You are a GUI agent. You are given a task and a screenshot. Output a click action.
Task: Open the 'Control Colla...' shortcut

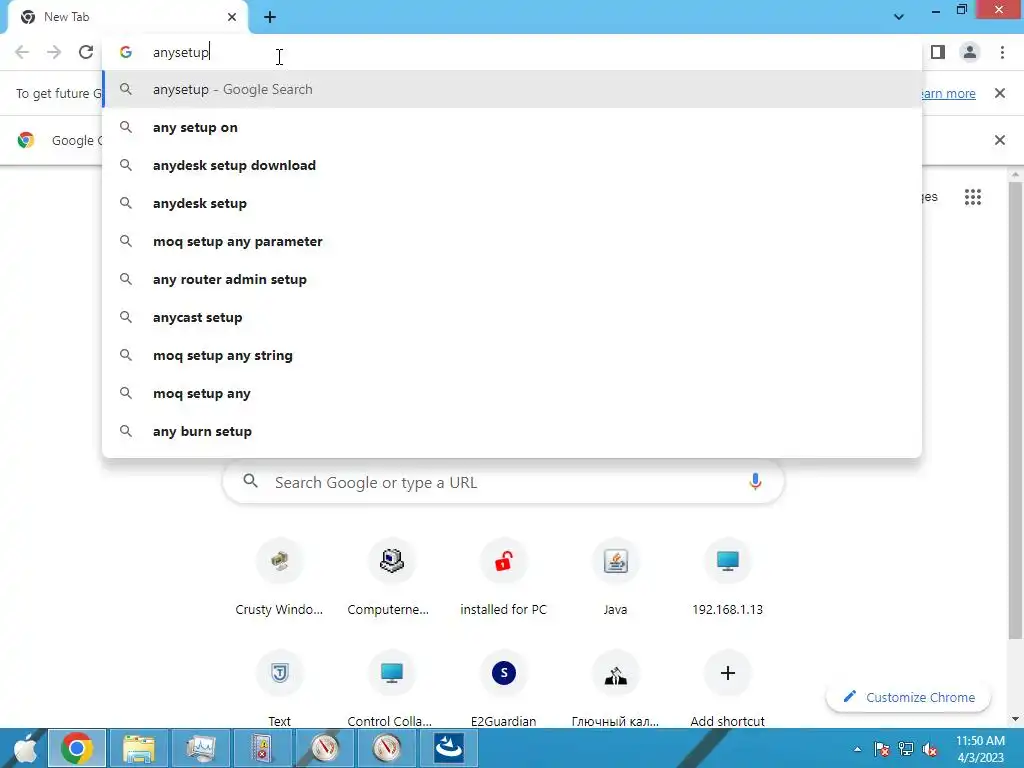391,689
